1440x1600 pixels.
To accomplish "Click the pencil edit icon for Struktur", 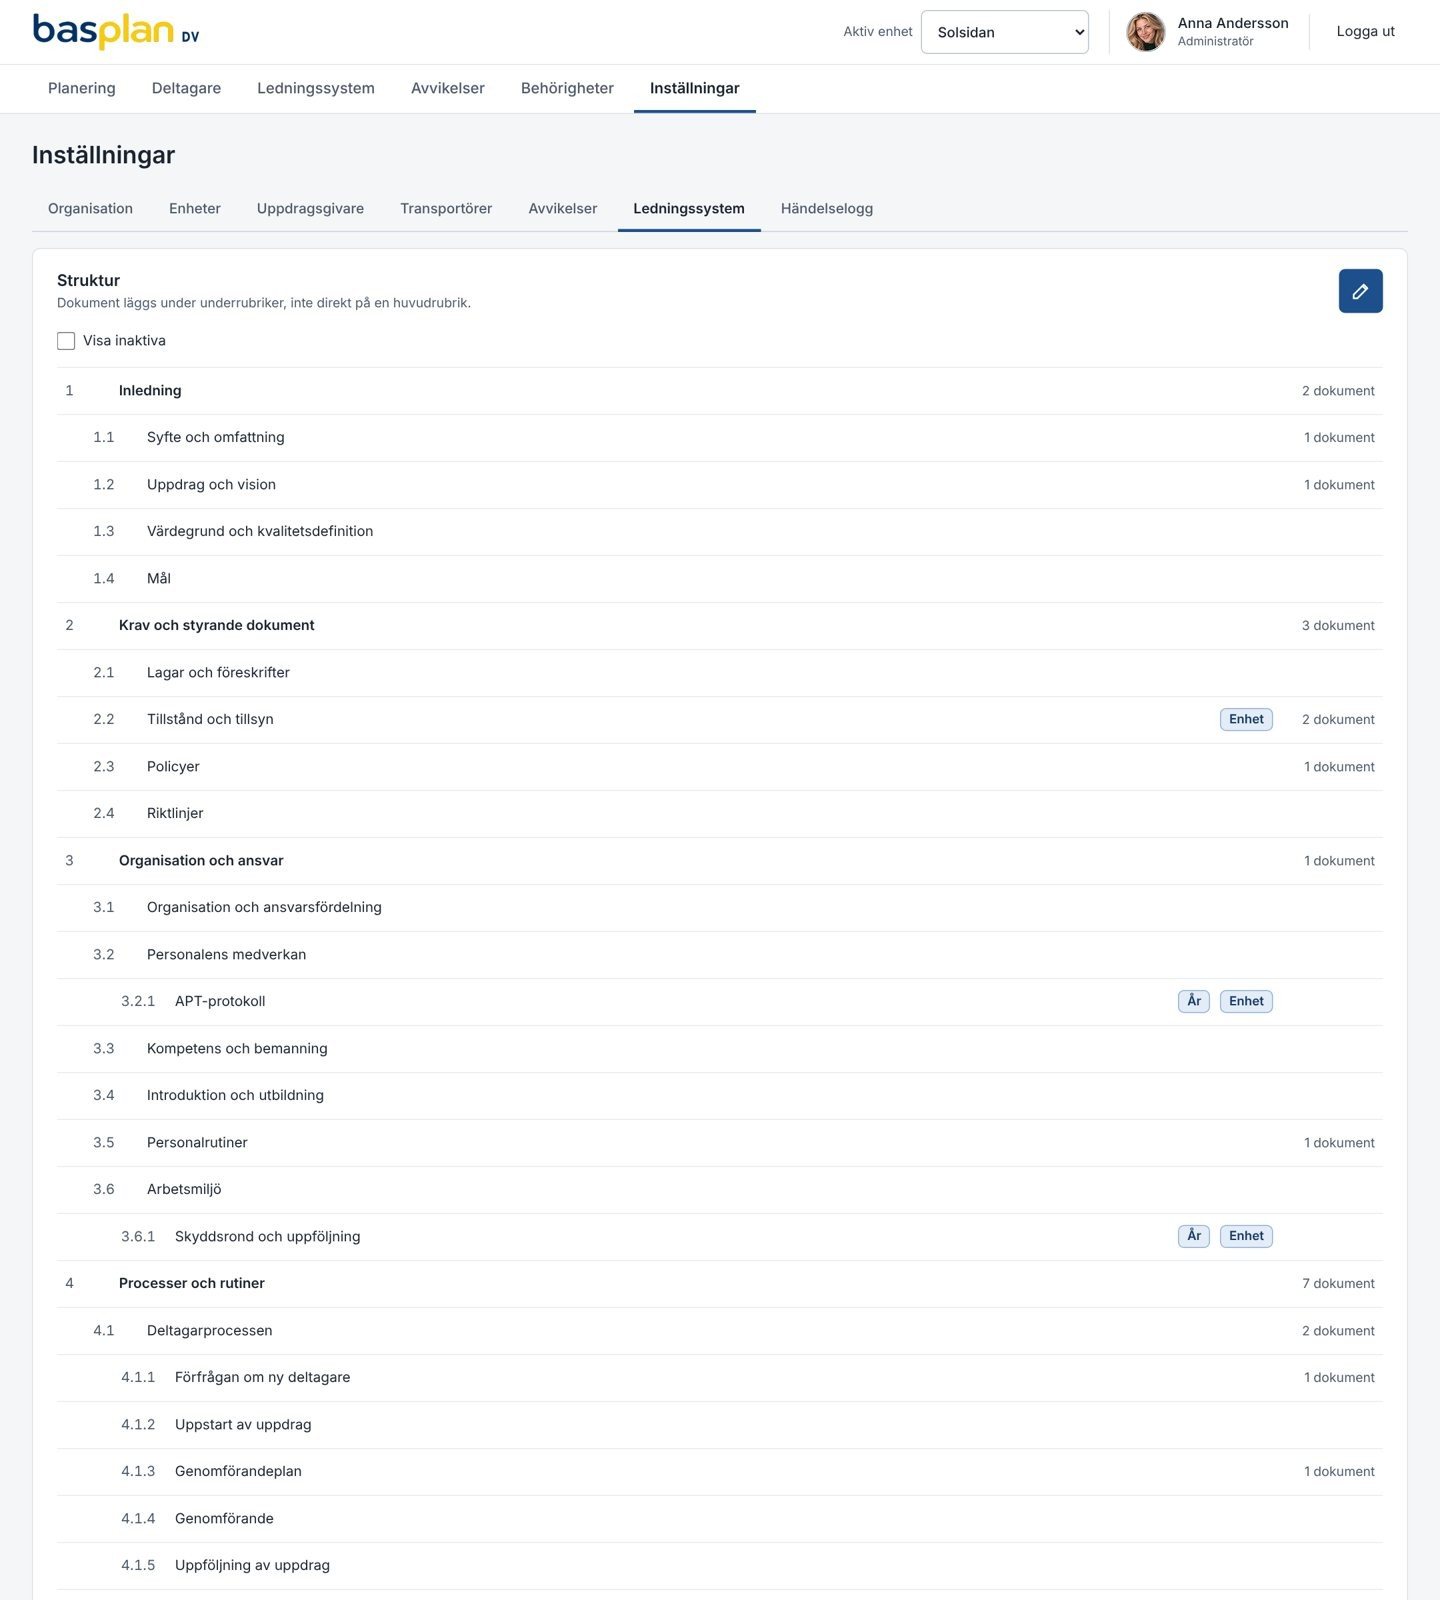I will [1360, 291].
